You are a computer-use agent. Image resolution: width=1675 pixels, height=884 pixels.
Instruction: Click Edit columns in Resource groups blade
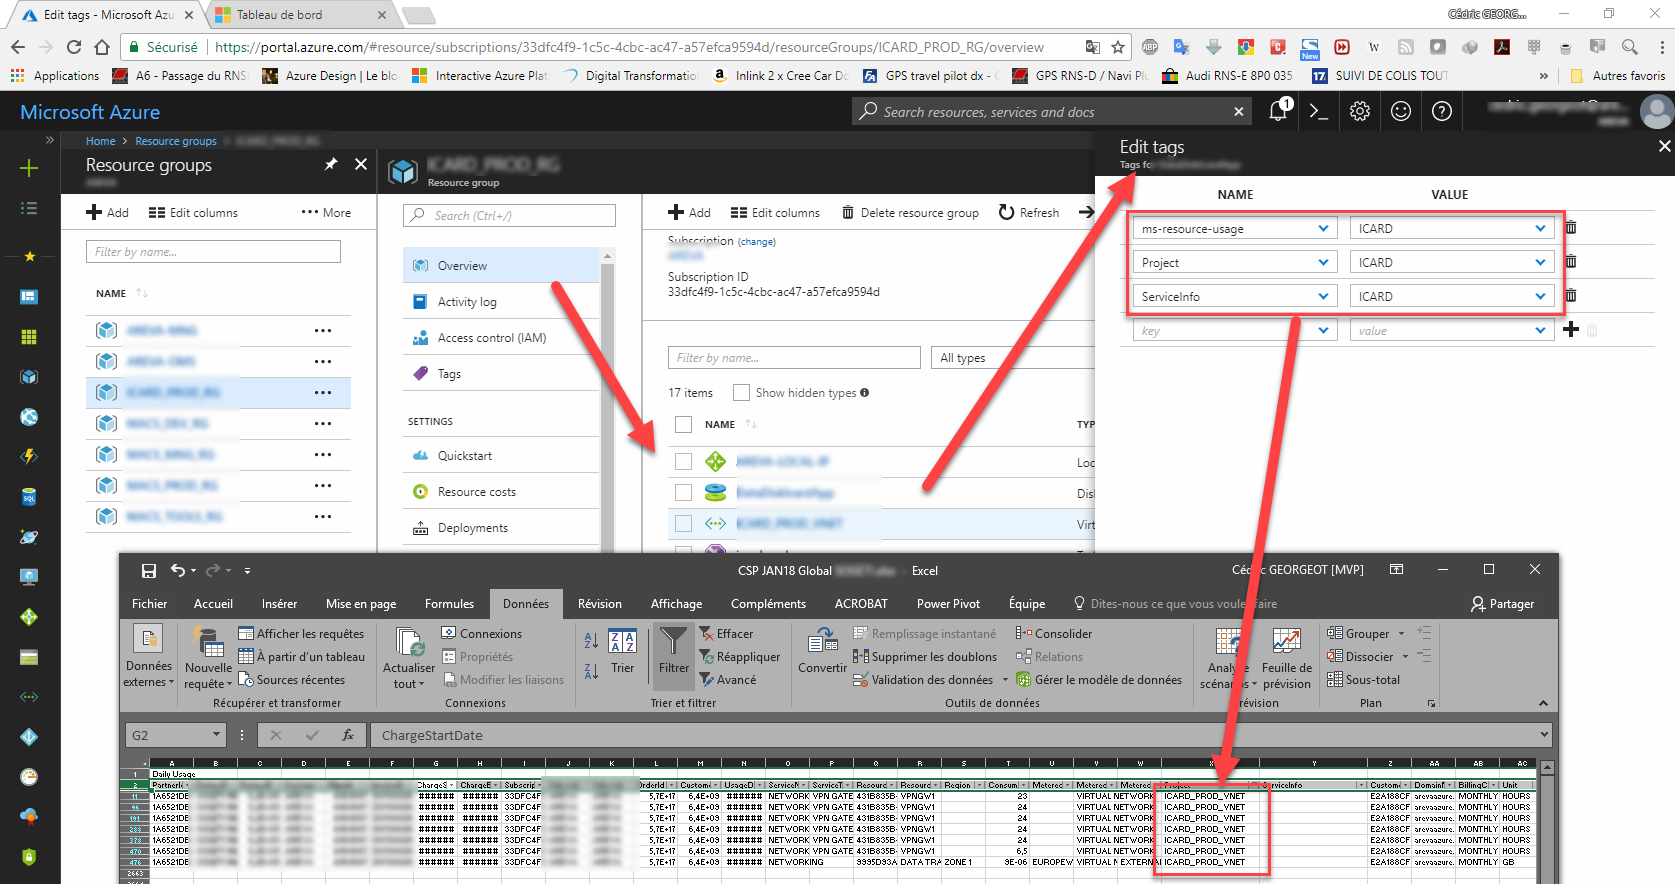coord(193,213)
